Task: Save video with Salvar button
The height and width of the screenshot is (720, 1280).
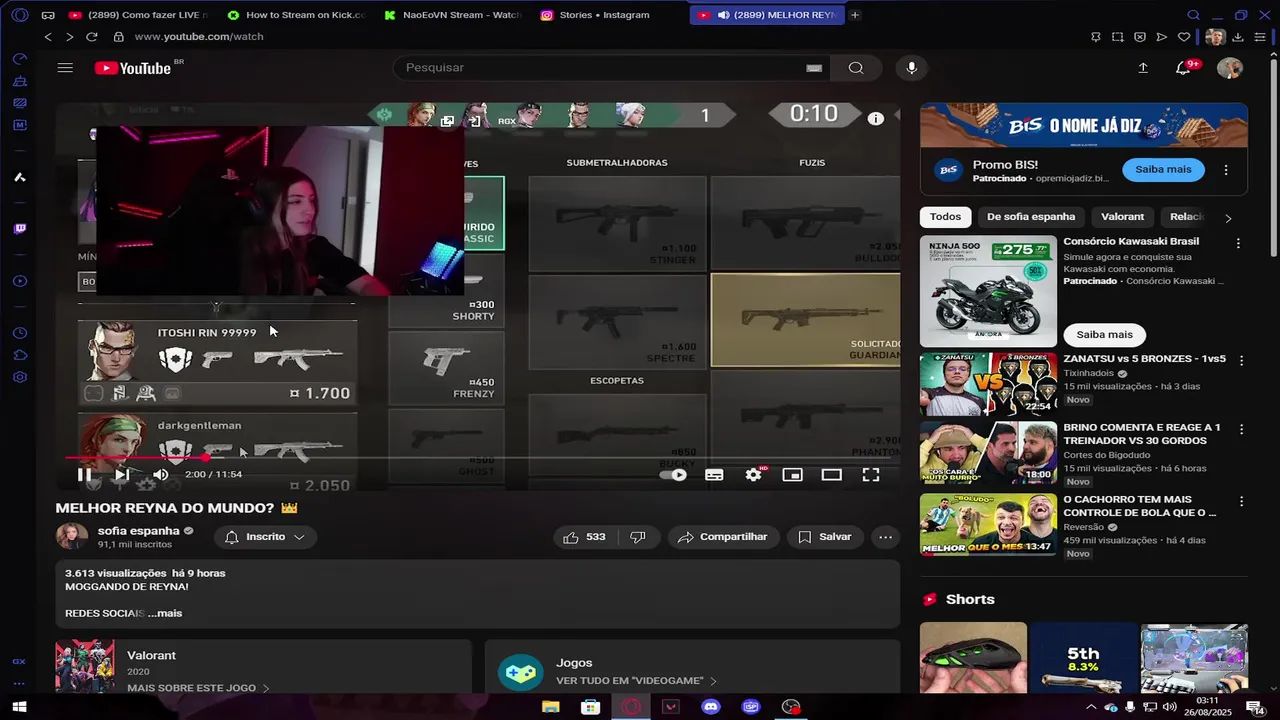Action: point(825,537)
